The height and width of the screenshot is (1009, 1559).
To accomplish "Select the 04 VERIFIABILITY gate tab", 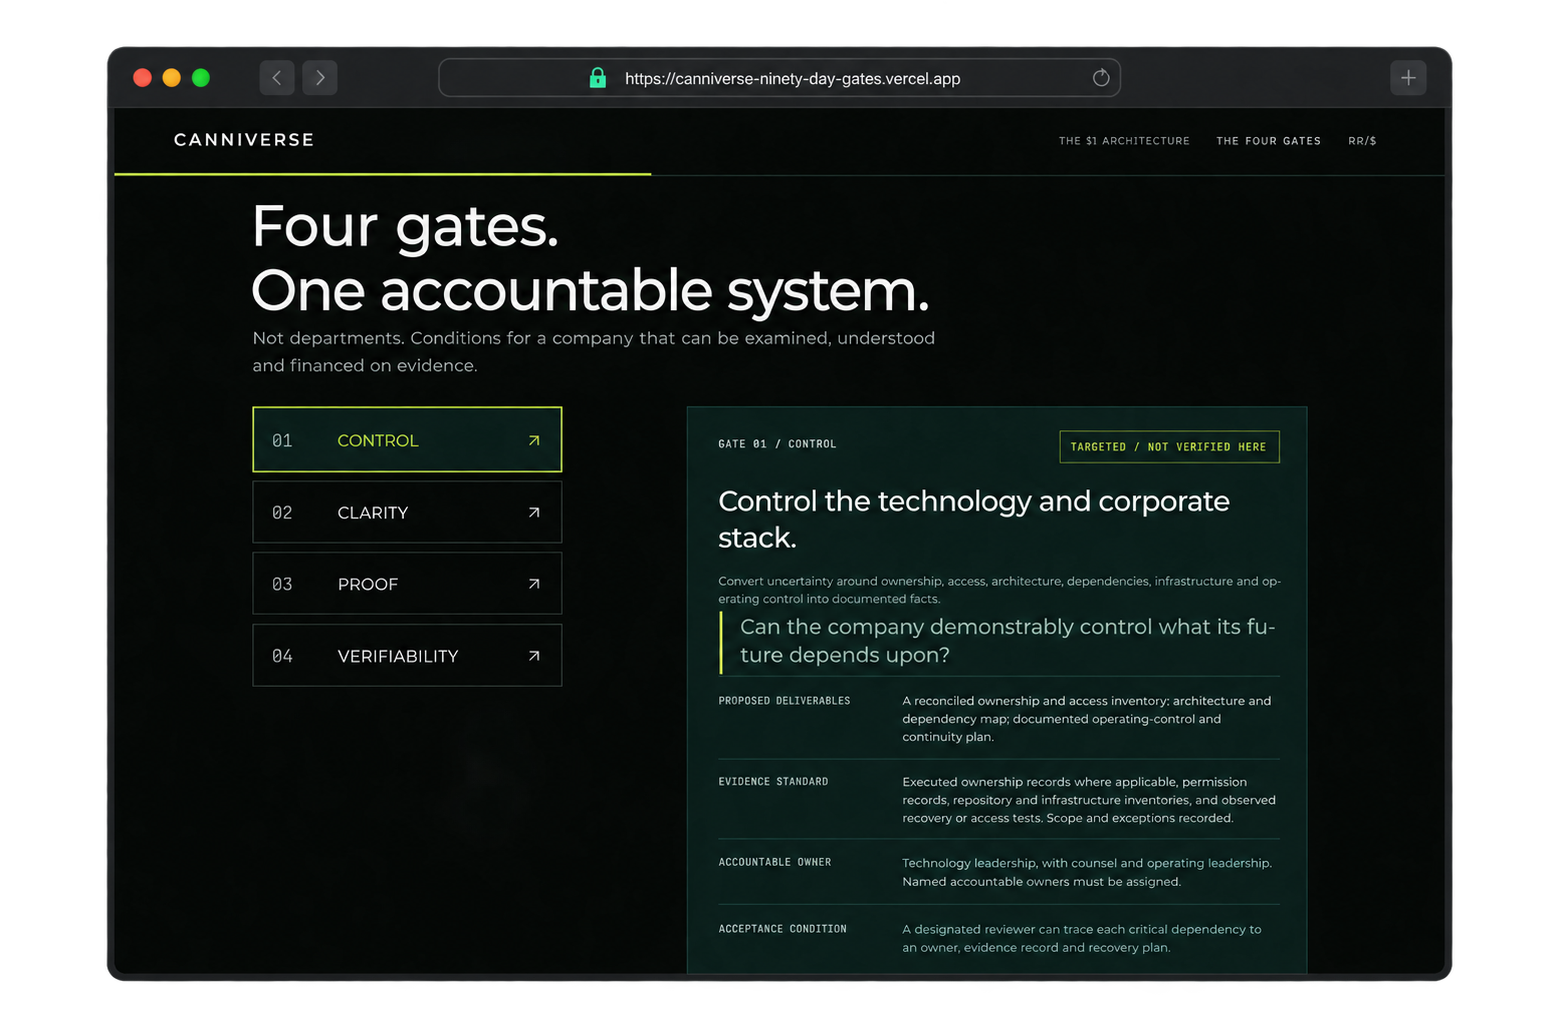I will (x=407, y=656).
